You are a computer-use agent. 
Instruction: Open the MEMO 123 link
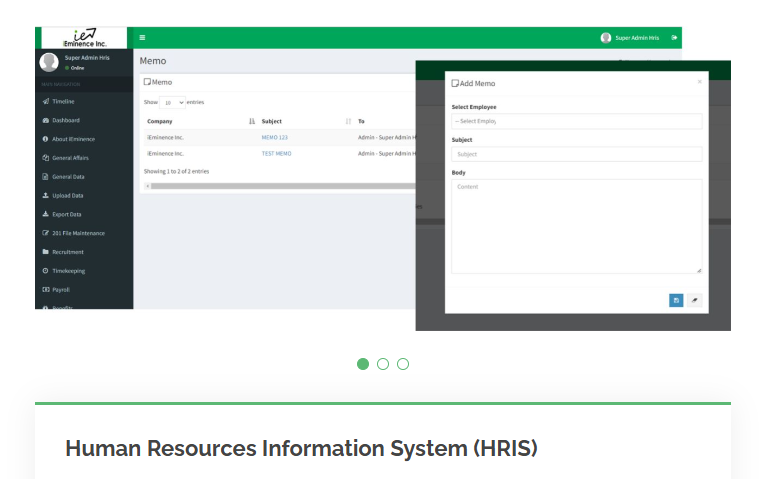click(275, 137)
